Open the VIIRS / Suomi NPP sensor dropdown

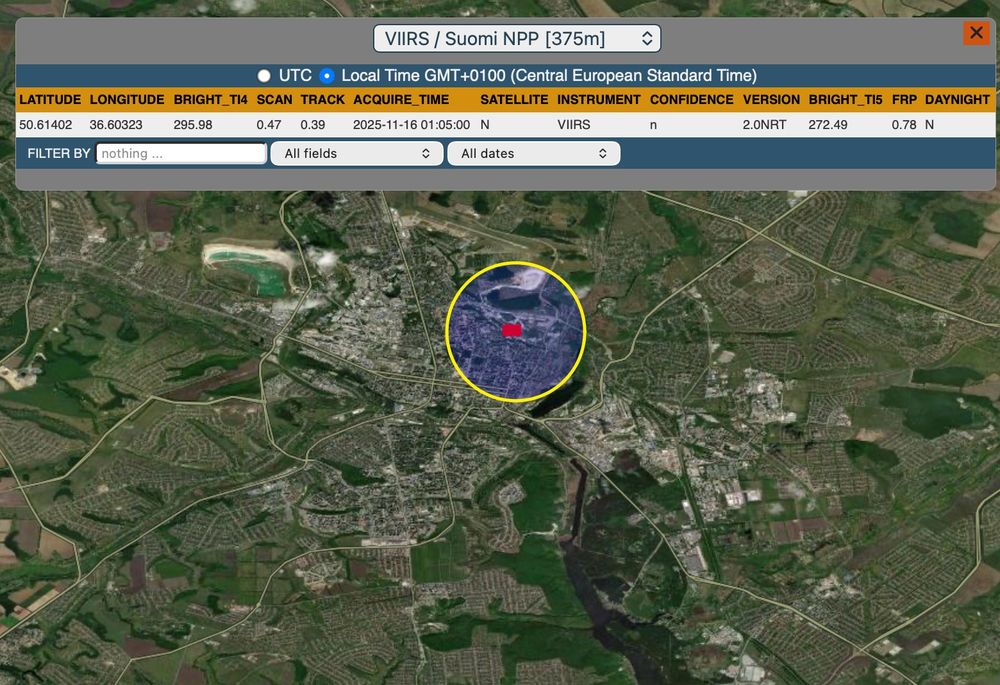click(517, 38)
